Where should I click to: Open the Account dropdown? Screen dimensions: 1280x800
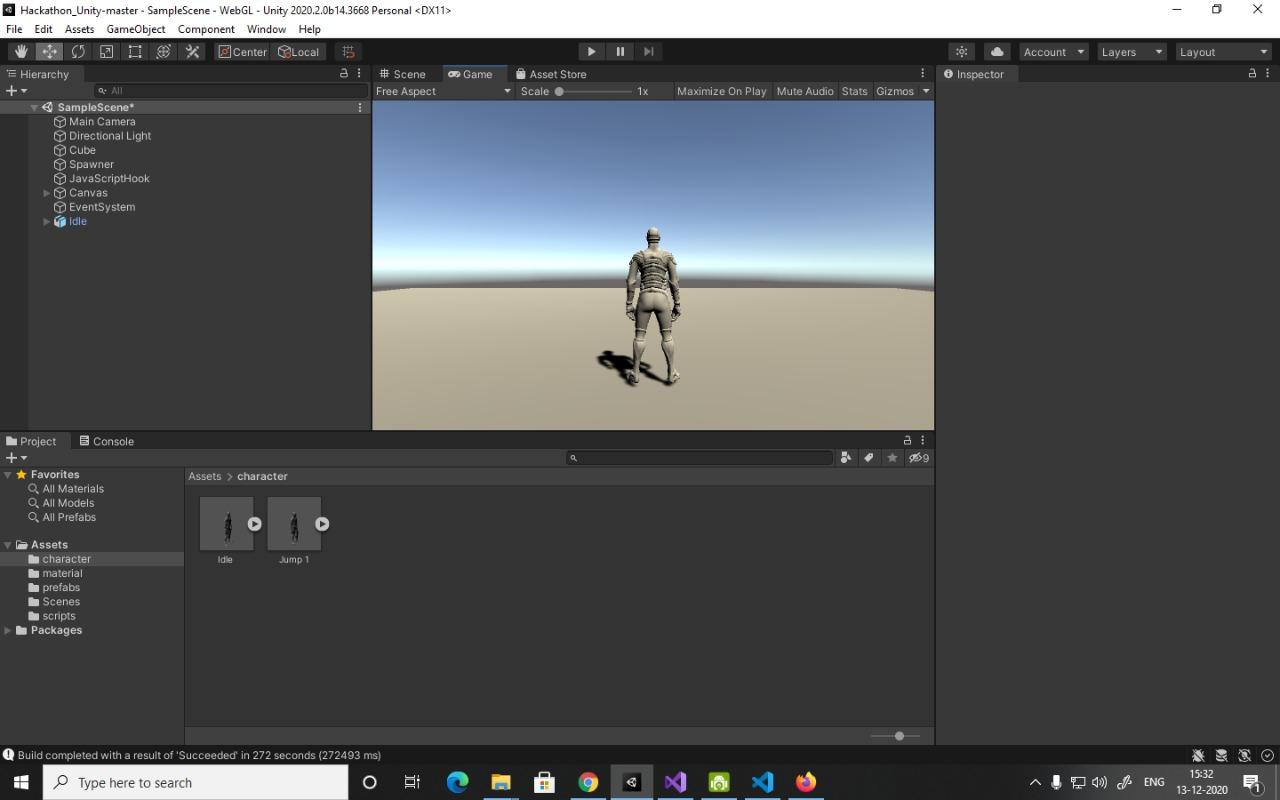(1054, 52)
